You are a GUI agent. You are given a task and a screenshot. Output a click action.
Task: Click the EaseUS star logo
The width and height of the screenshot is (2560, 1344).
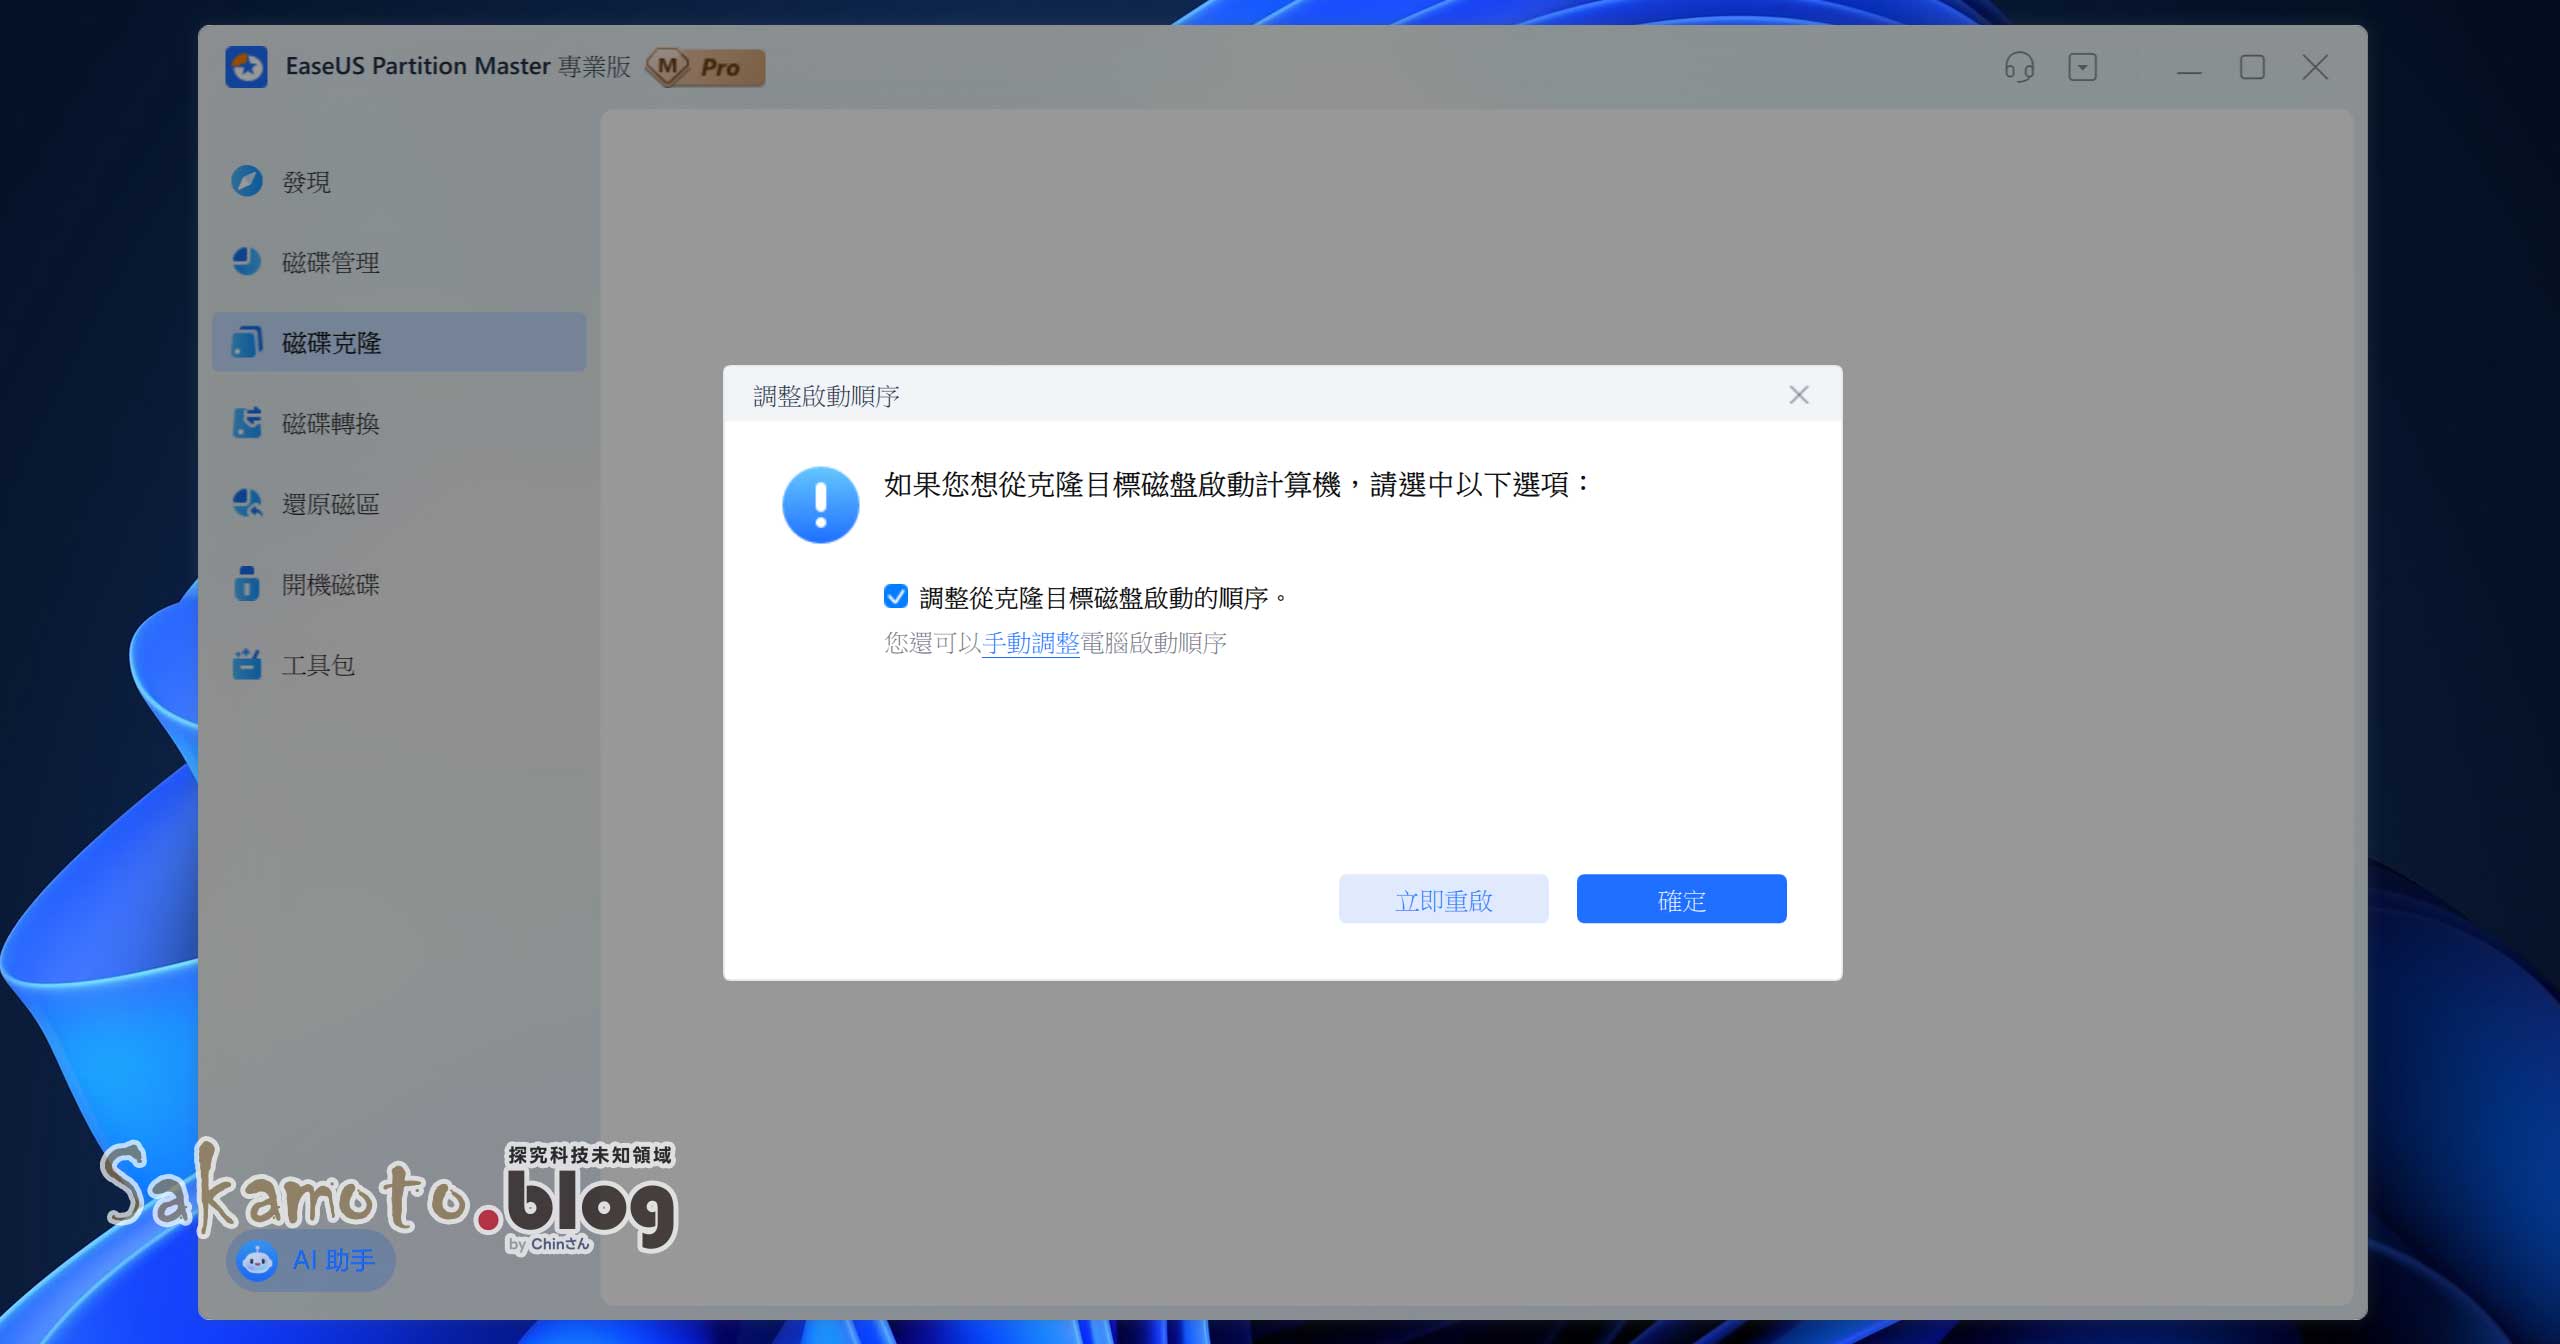(x=249, y=66)
